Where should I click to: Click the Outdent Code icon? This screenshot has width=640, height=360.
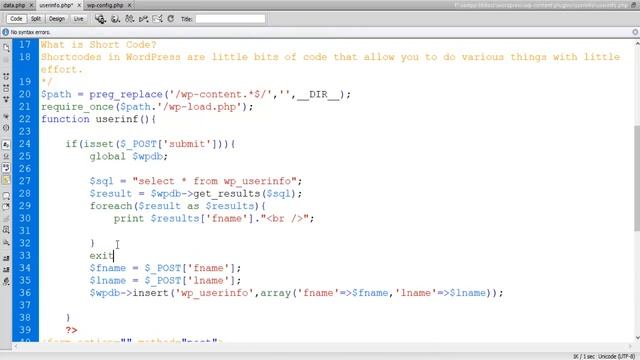coord(6,270)
